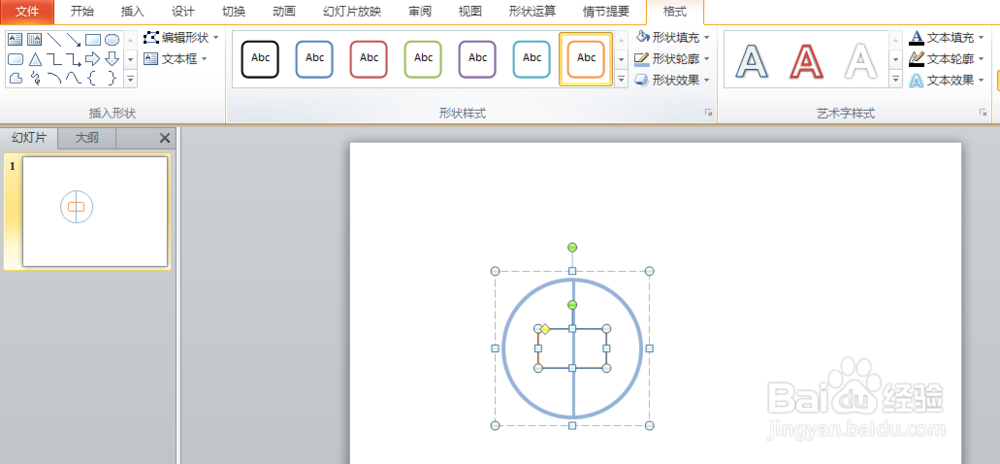Switch to the 情节提要 ribbon tab
Screen dimensions: 1000x464
tap(607, 11)
